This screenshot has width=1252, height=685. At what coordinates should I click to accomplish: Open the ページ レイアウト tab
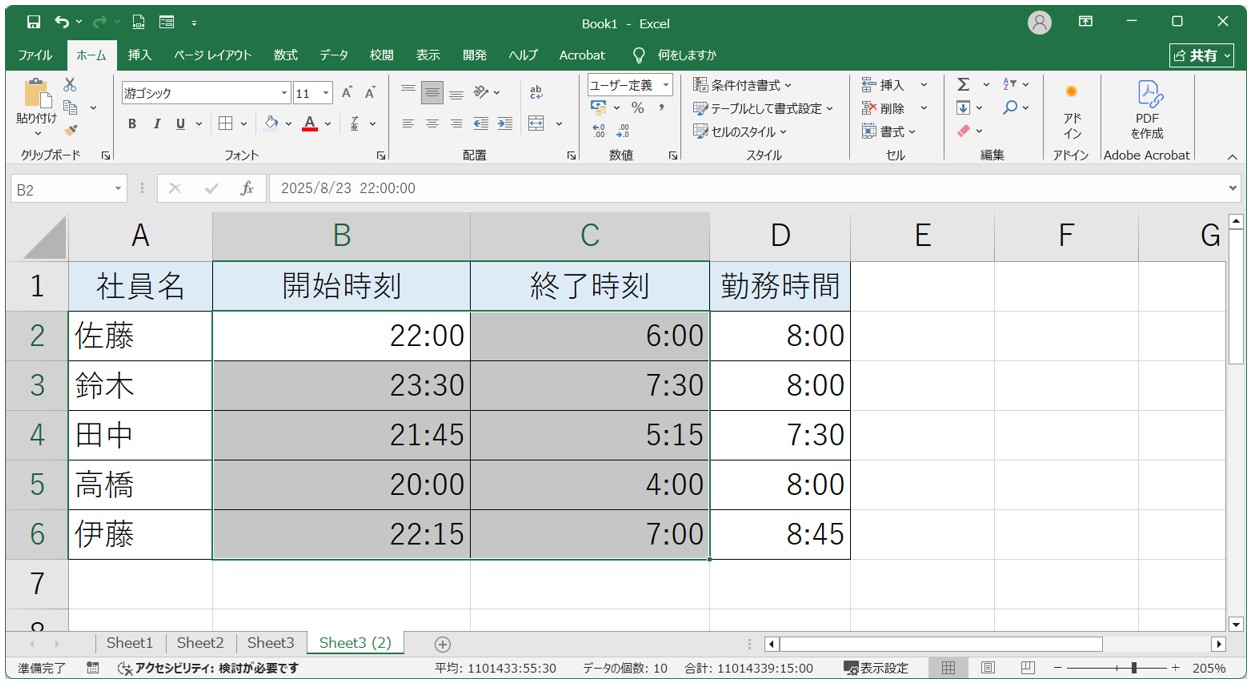tap(213, 55)
